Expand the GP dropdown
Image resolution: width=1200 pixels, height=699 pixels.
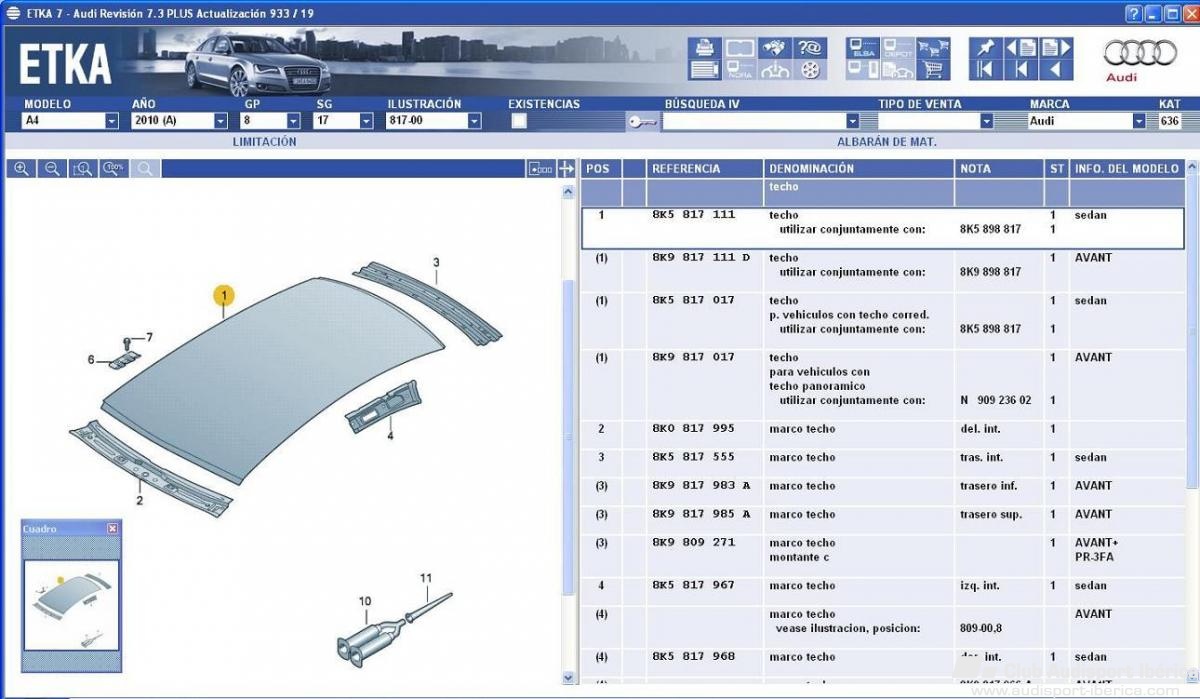[293, 121]
